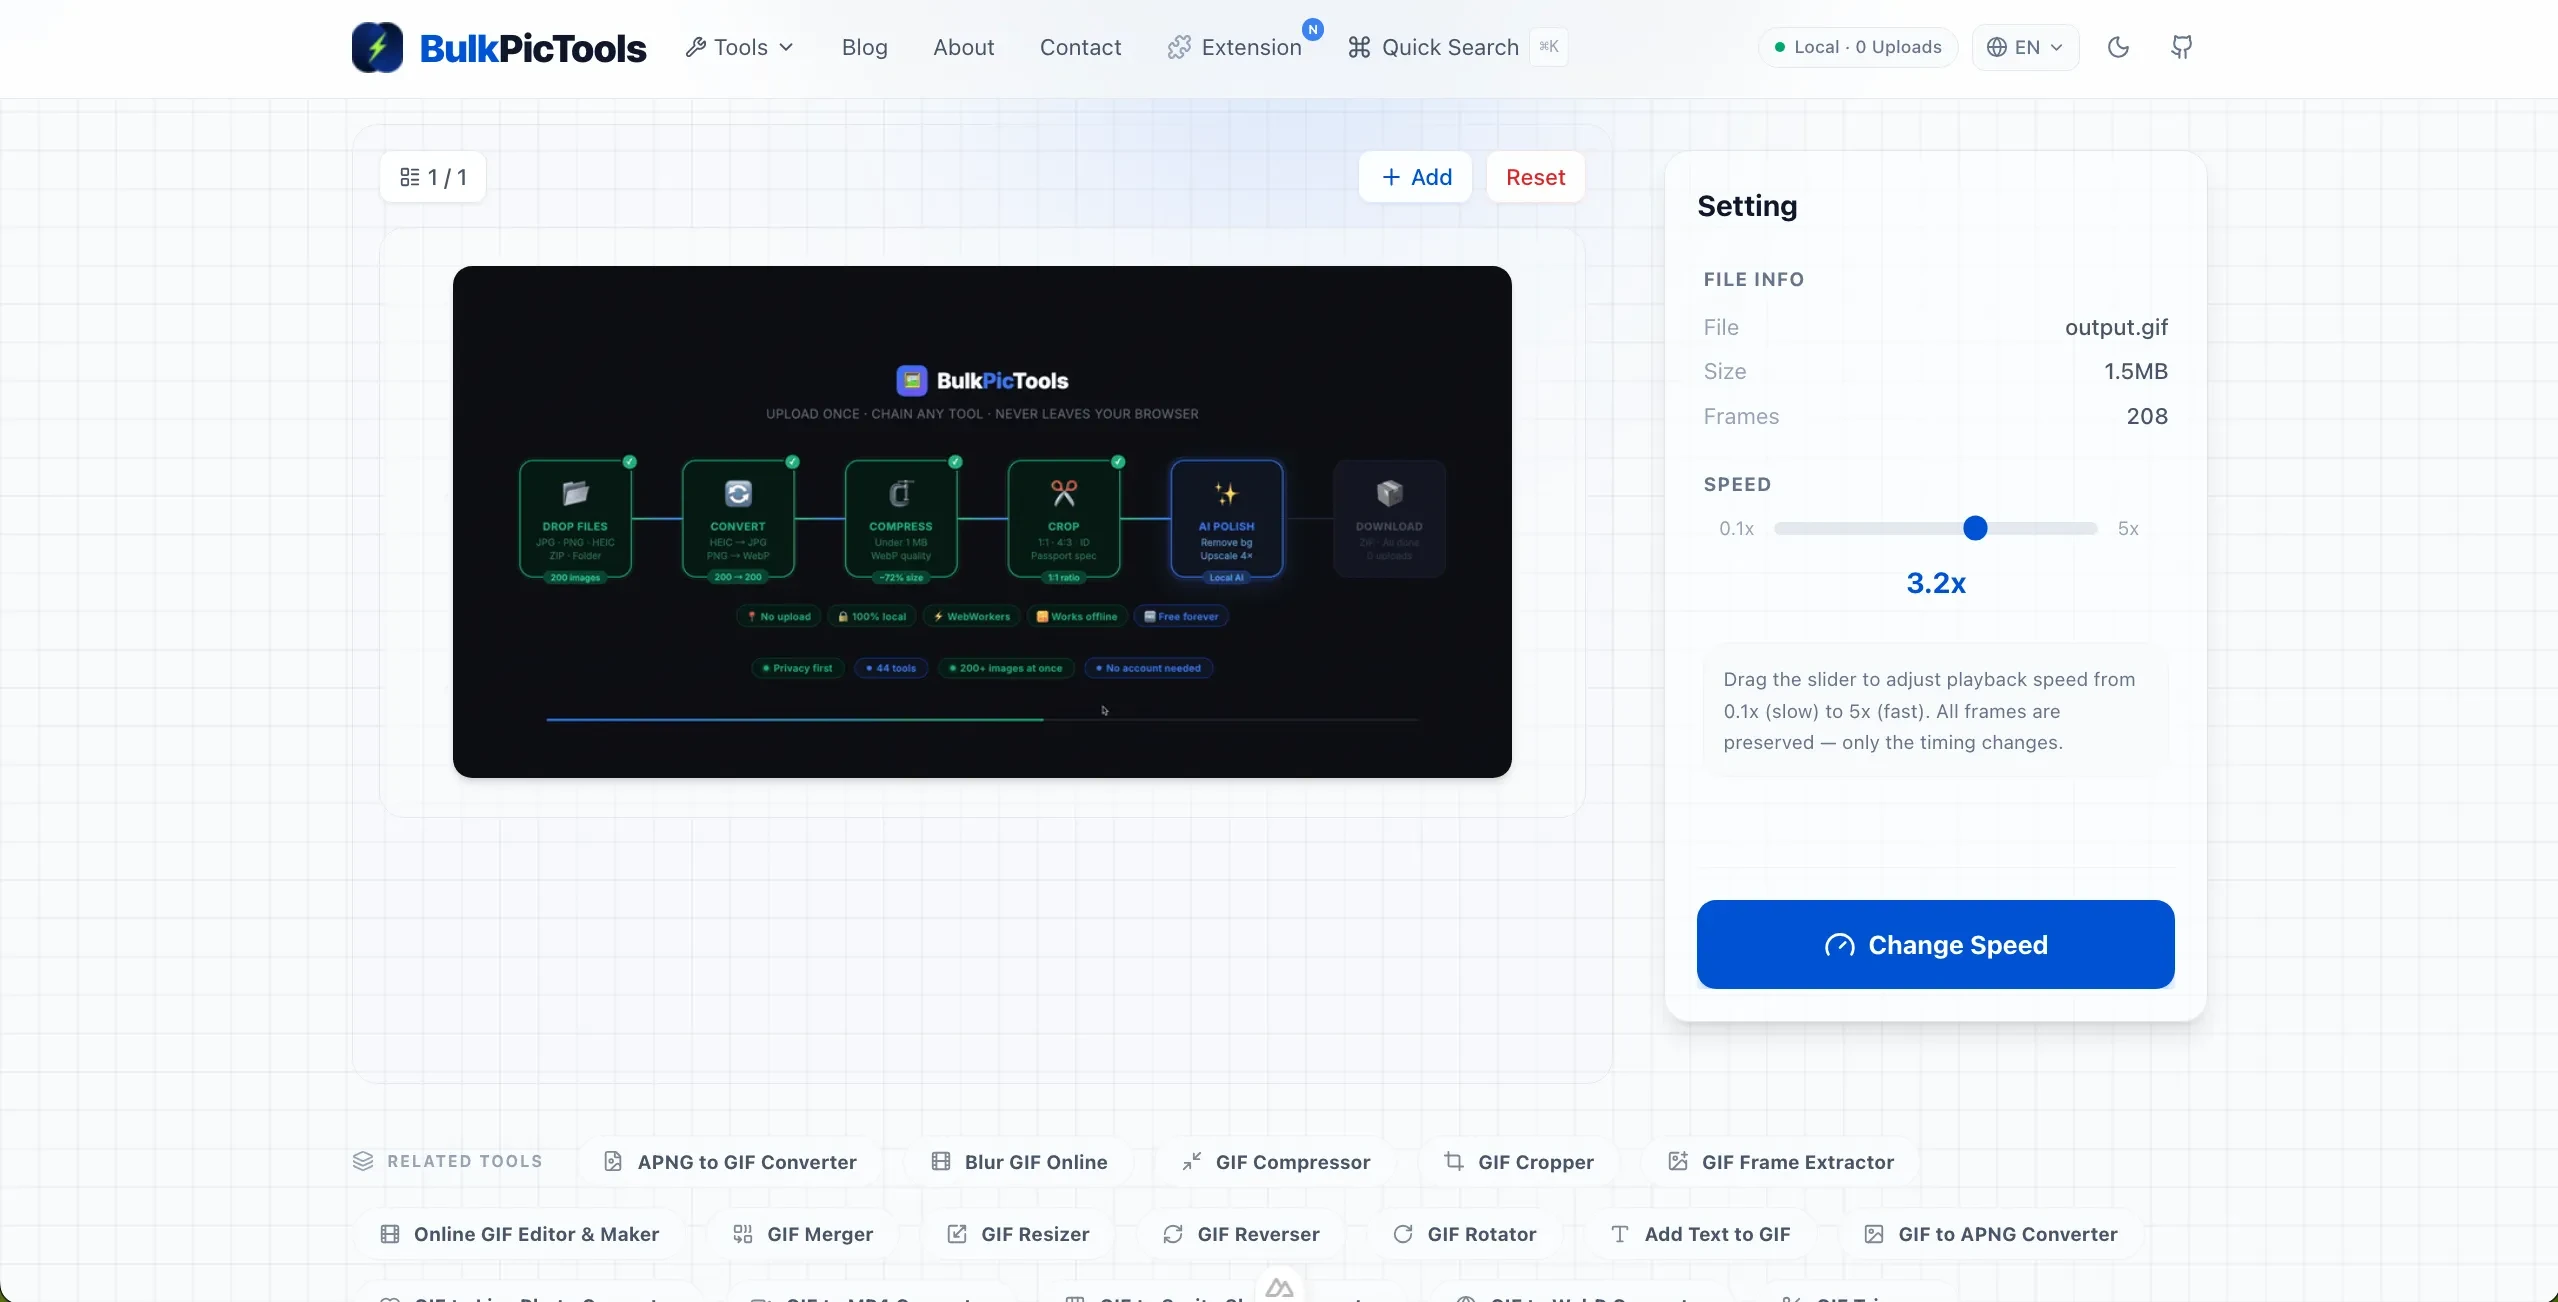The height and width of the screenshot is (1302, 2558).
Task: Open Online GIF Editor & Maker
Action: [520, 1233]
